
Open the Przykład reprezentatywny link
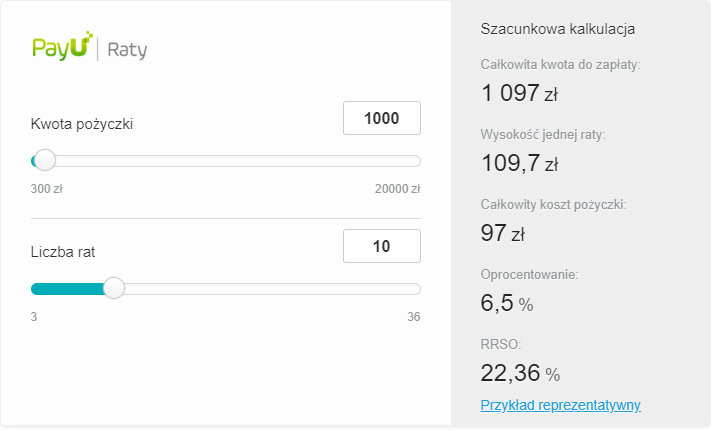point(560,405)
